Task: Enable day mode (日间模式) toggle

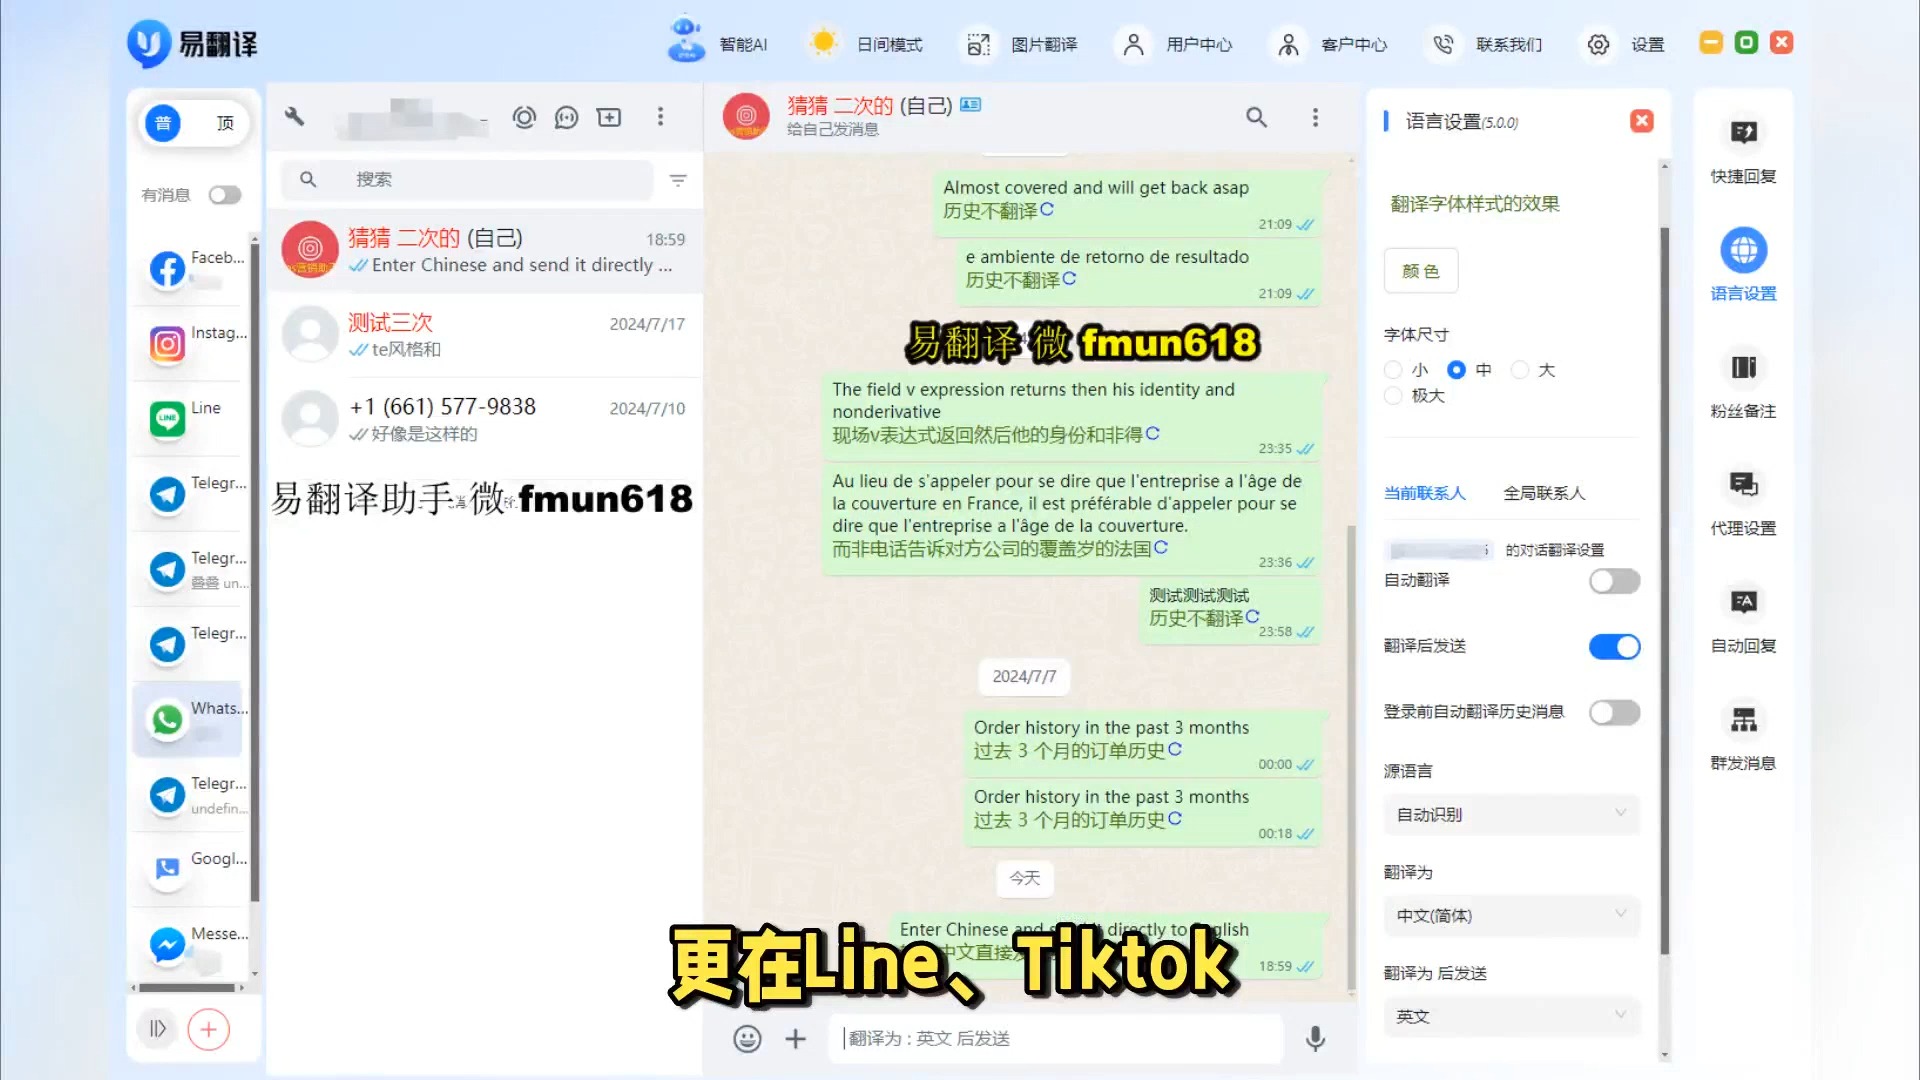Action: (x=866, y=44)
